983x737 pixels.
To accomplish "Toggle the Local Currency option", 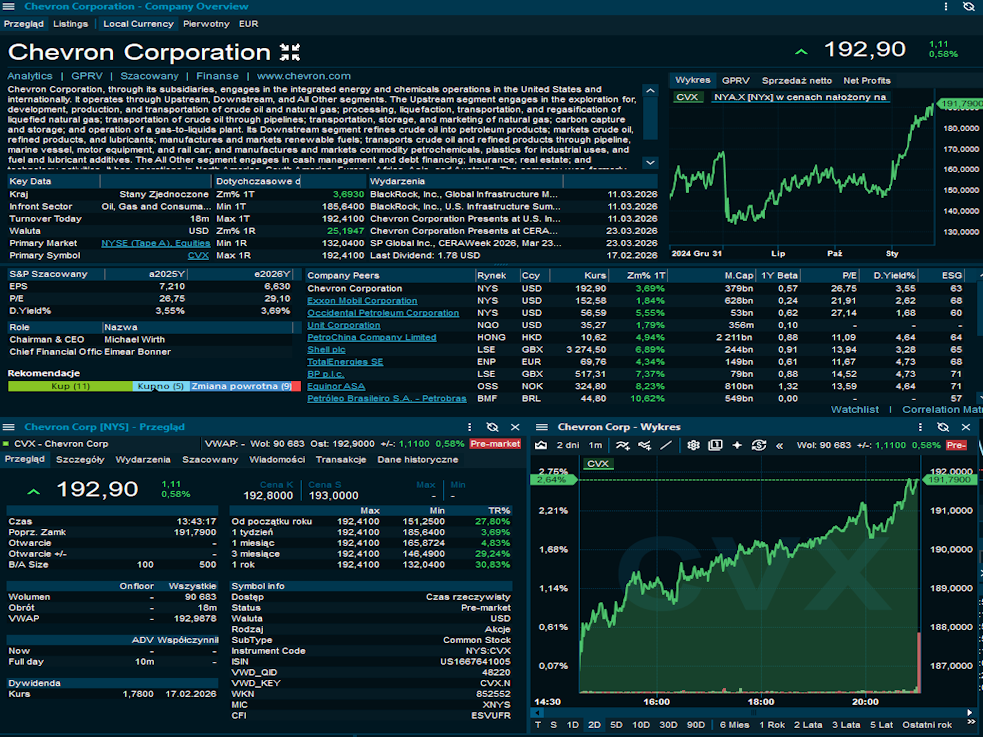I will [138, 23].
